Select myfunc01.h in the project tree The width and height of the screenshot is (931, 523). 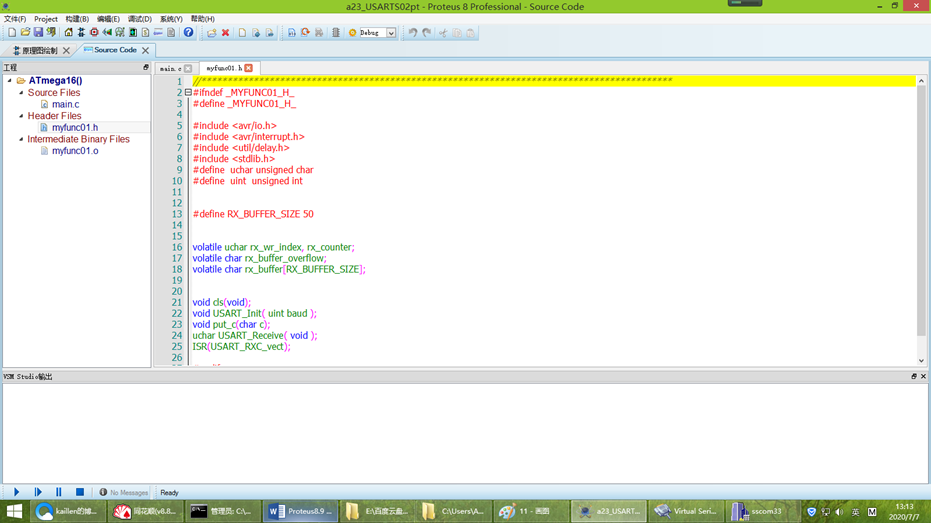pos(75,127)
